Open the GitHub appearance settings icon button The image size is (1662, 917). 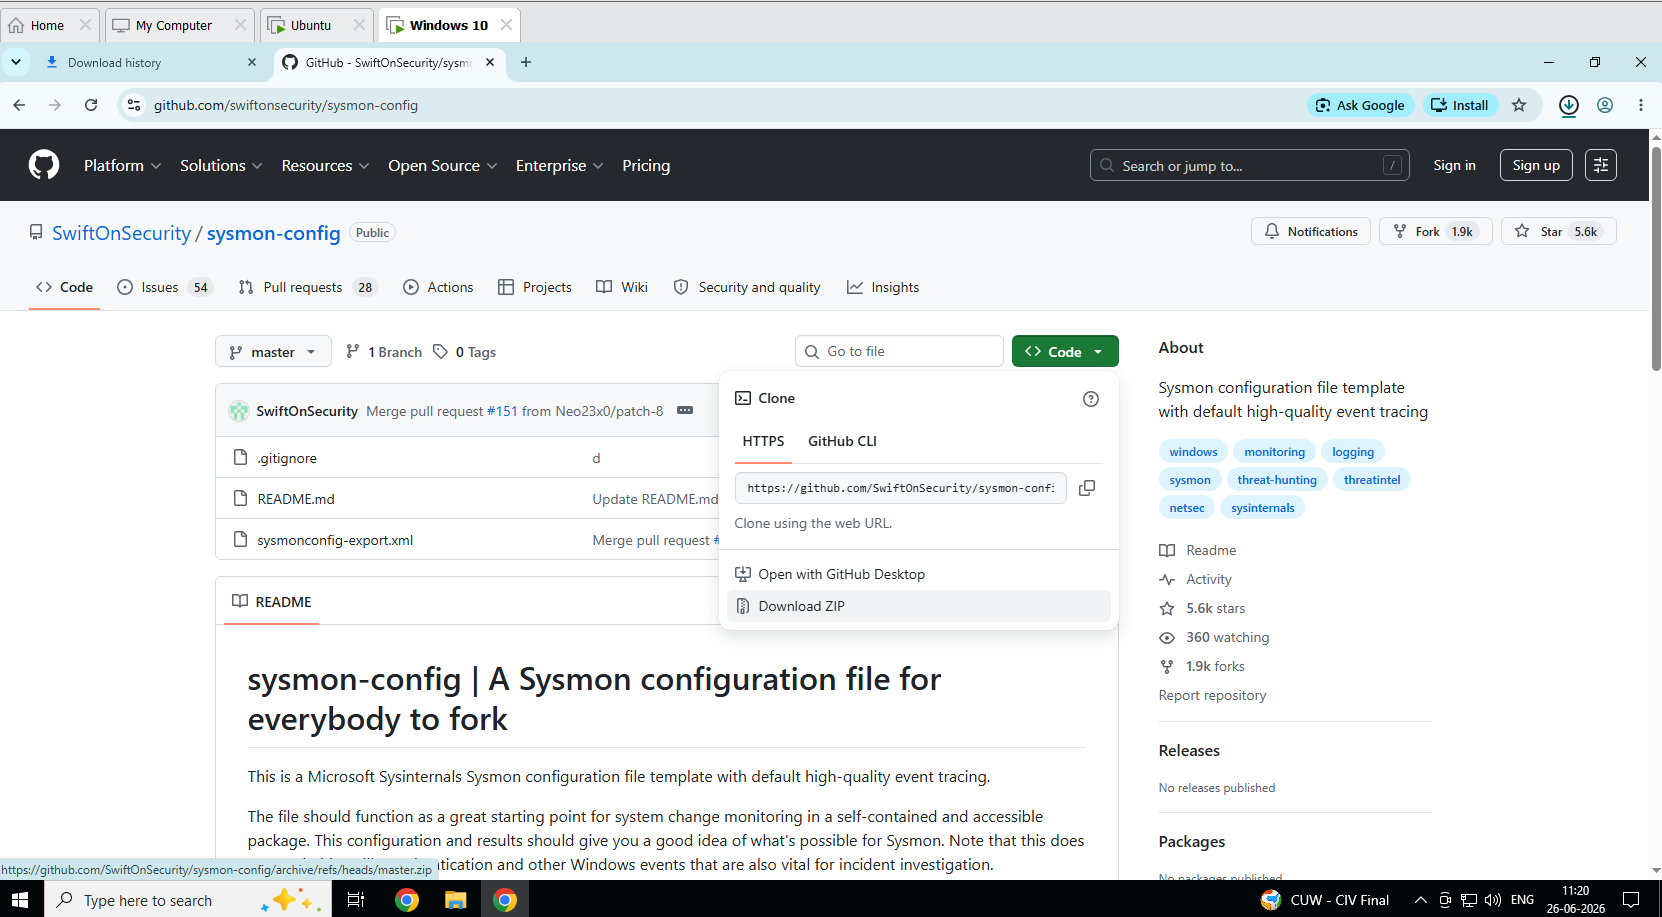click(1601, 165)
